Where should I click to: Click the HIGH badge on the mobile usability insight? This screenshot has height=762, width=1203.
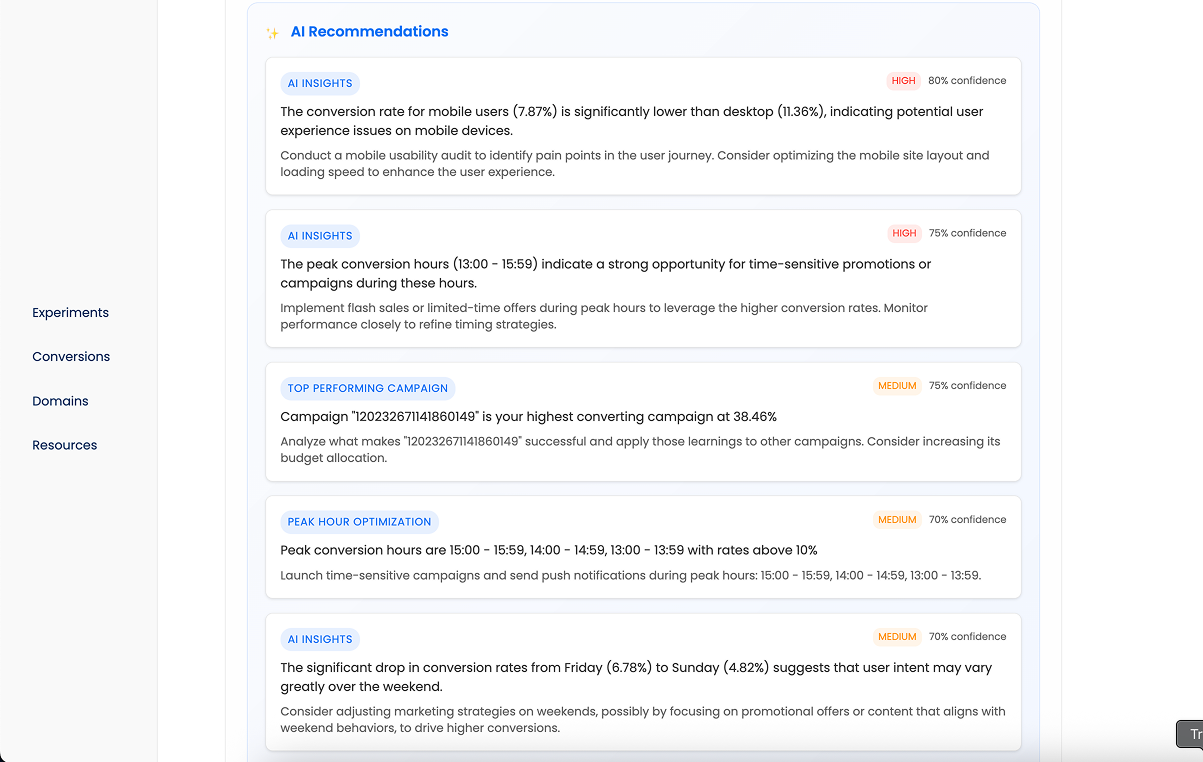(903, 80)
